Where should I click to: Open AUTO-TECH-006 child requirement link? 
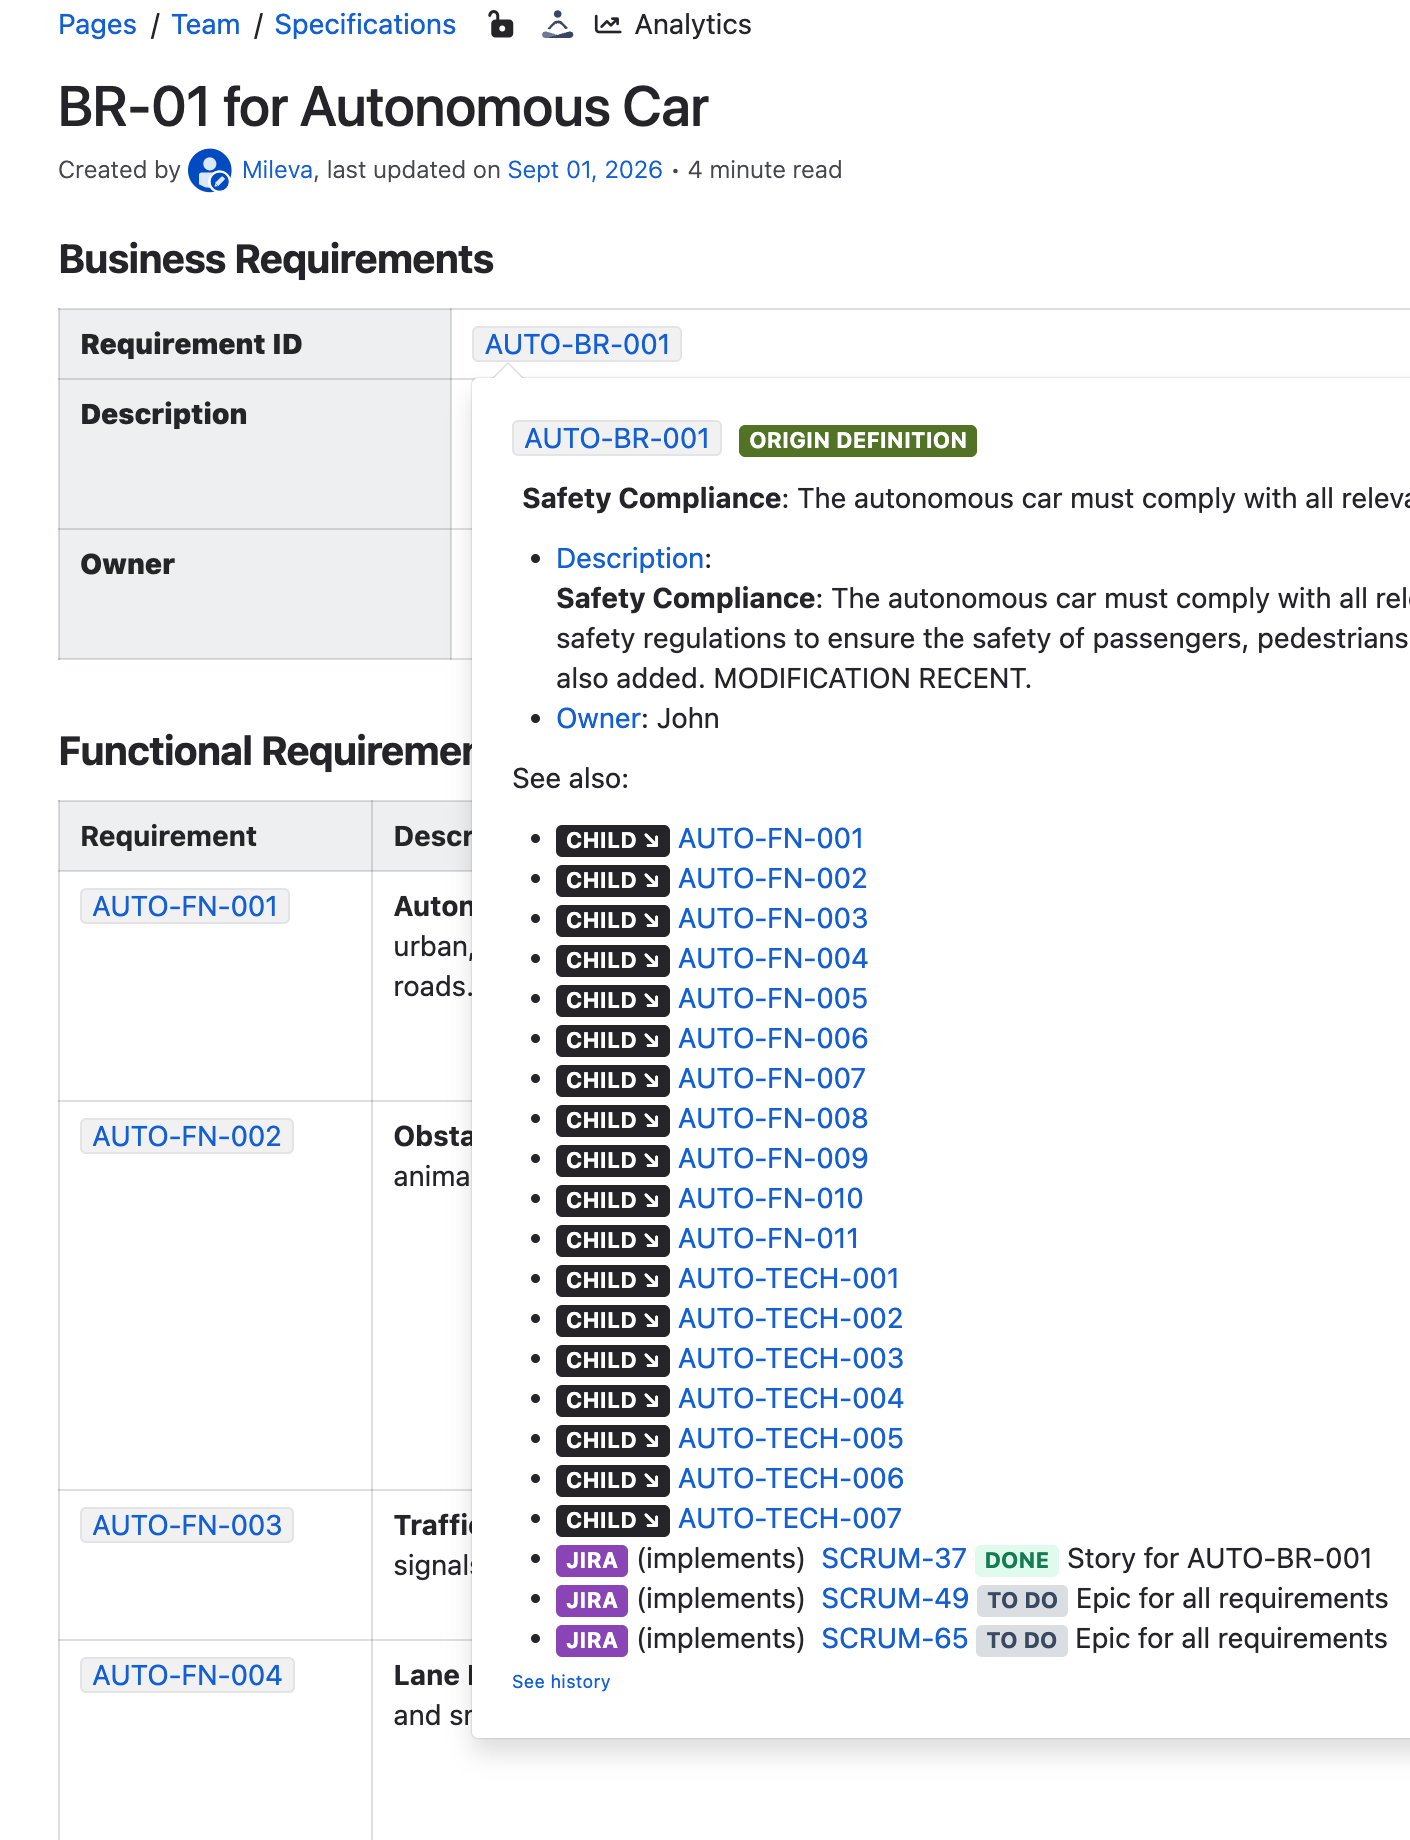pos(790,1478)
